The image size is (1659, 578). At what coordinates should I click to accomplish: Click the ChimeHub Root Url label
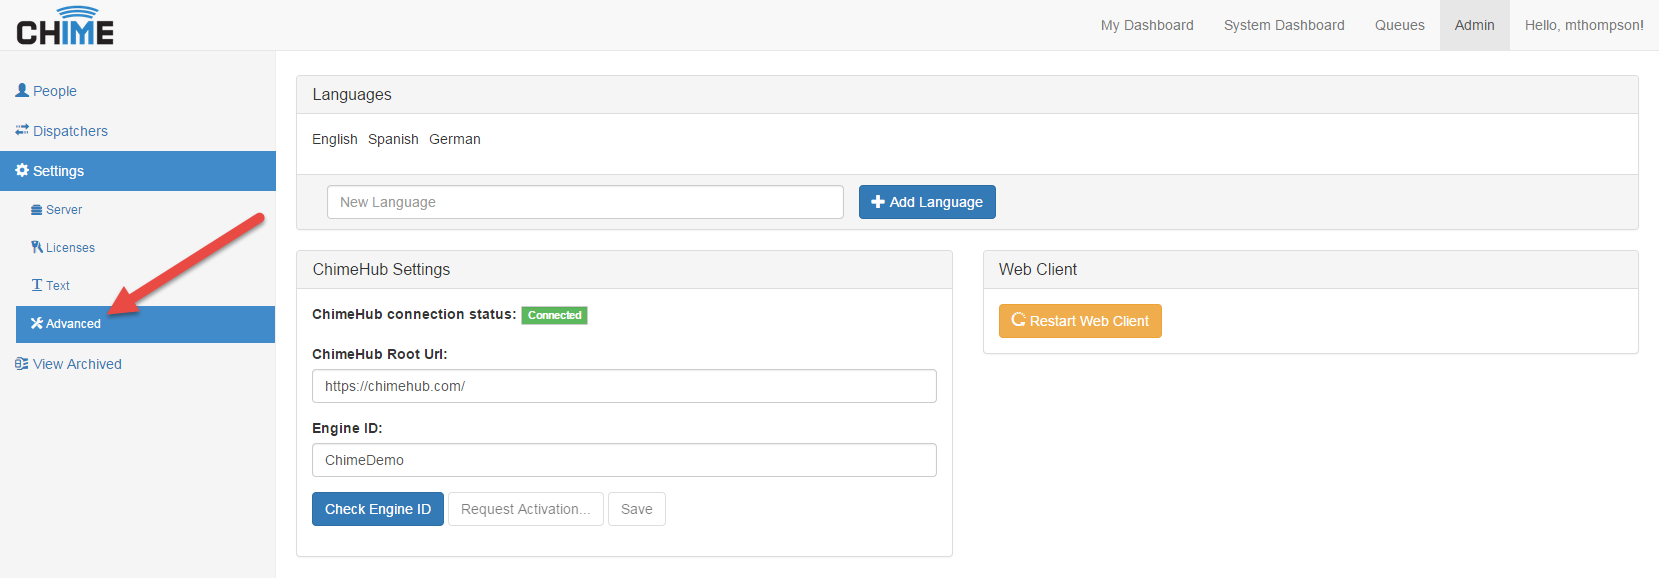click(x=380, y=354)
